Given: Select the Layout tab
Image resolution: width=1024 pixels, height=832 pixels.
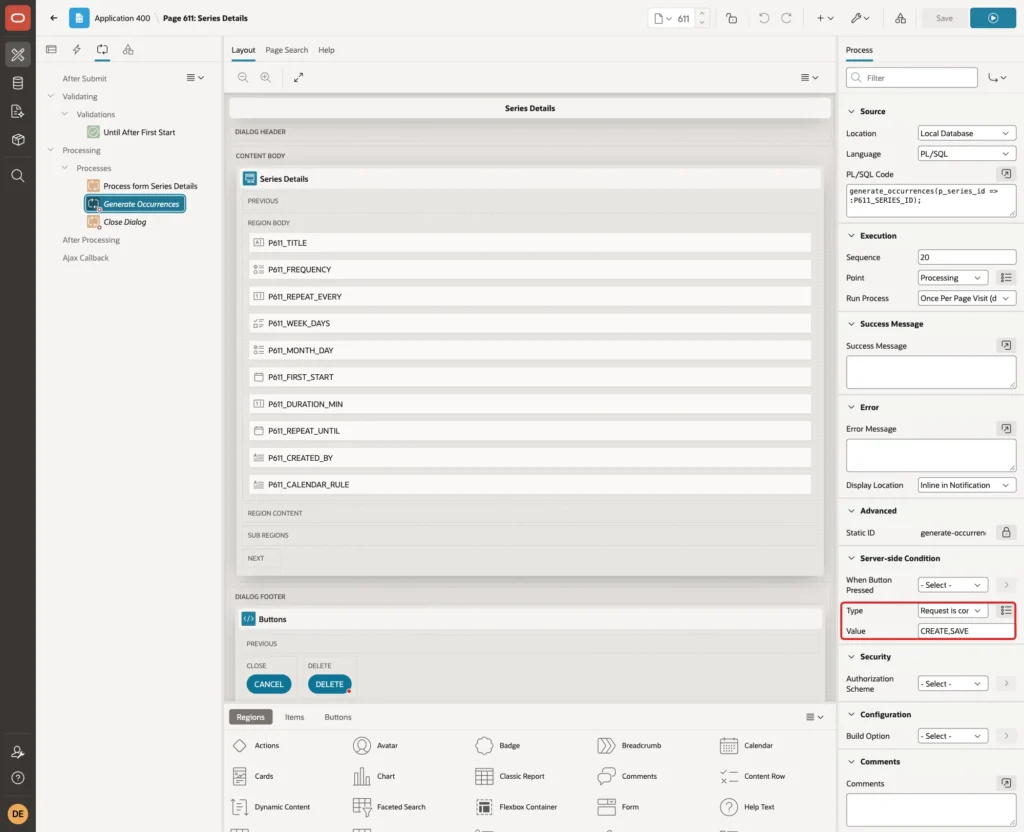Looking at the screenshot, I should 243,50.
